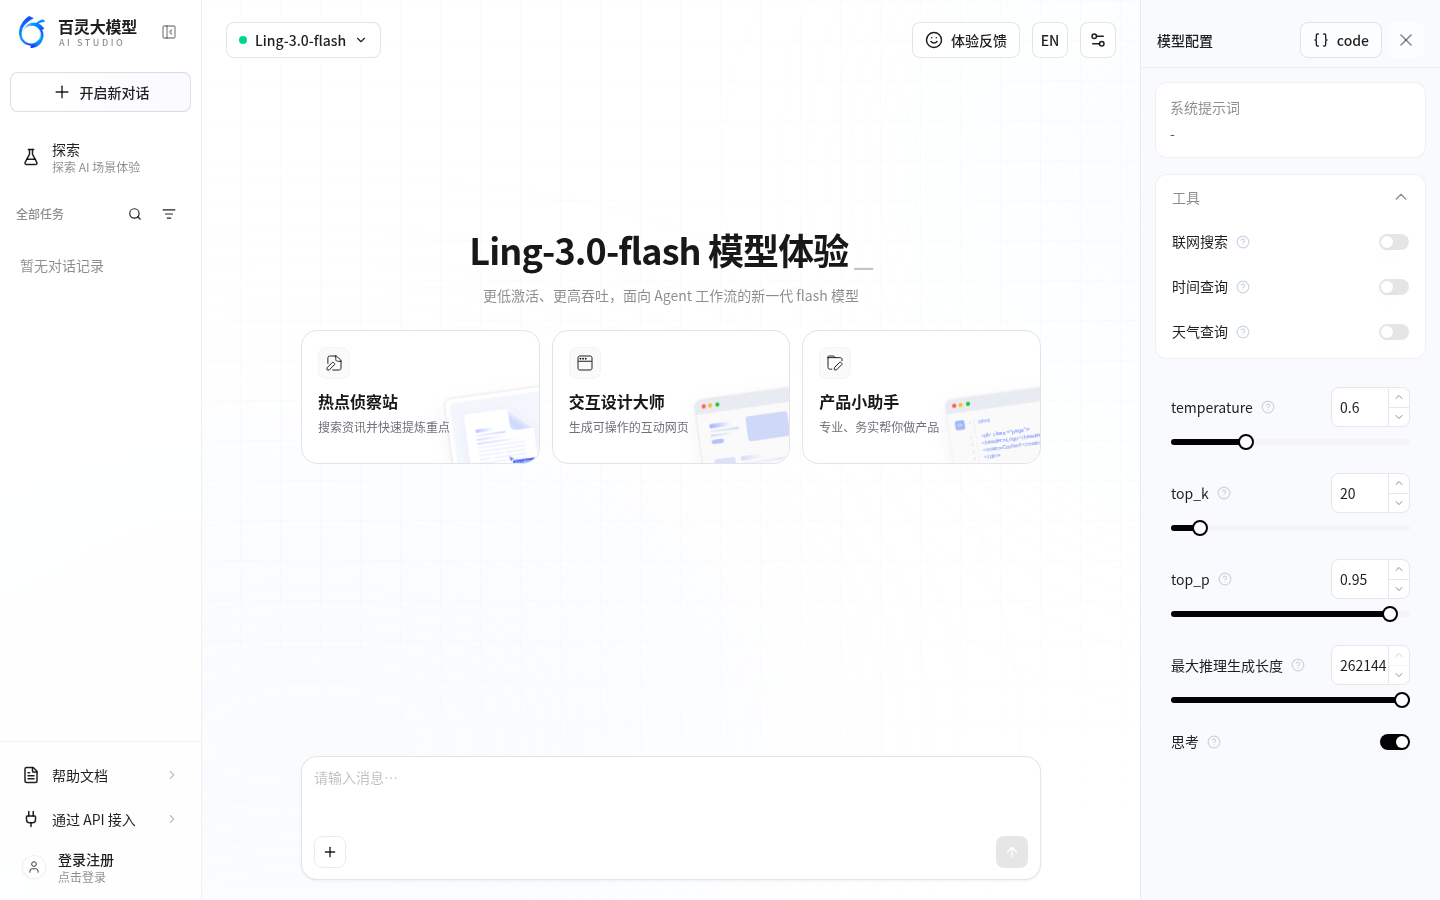Click the plus attachment button
The height and width of the screenshot is (900, 1440).
coord(330,852)
